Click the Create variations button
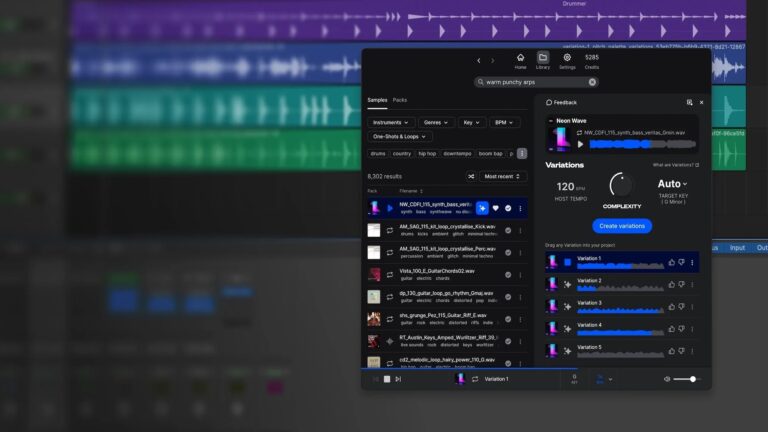 [622, 226]
